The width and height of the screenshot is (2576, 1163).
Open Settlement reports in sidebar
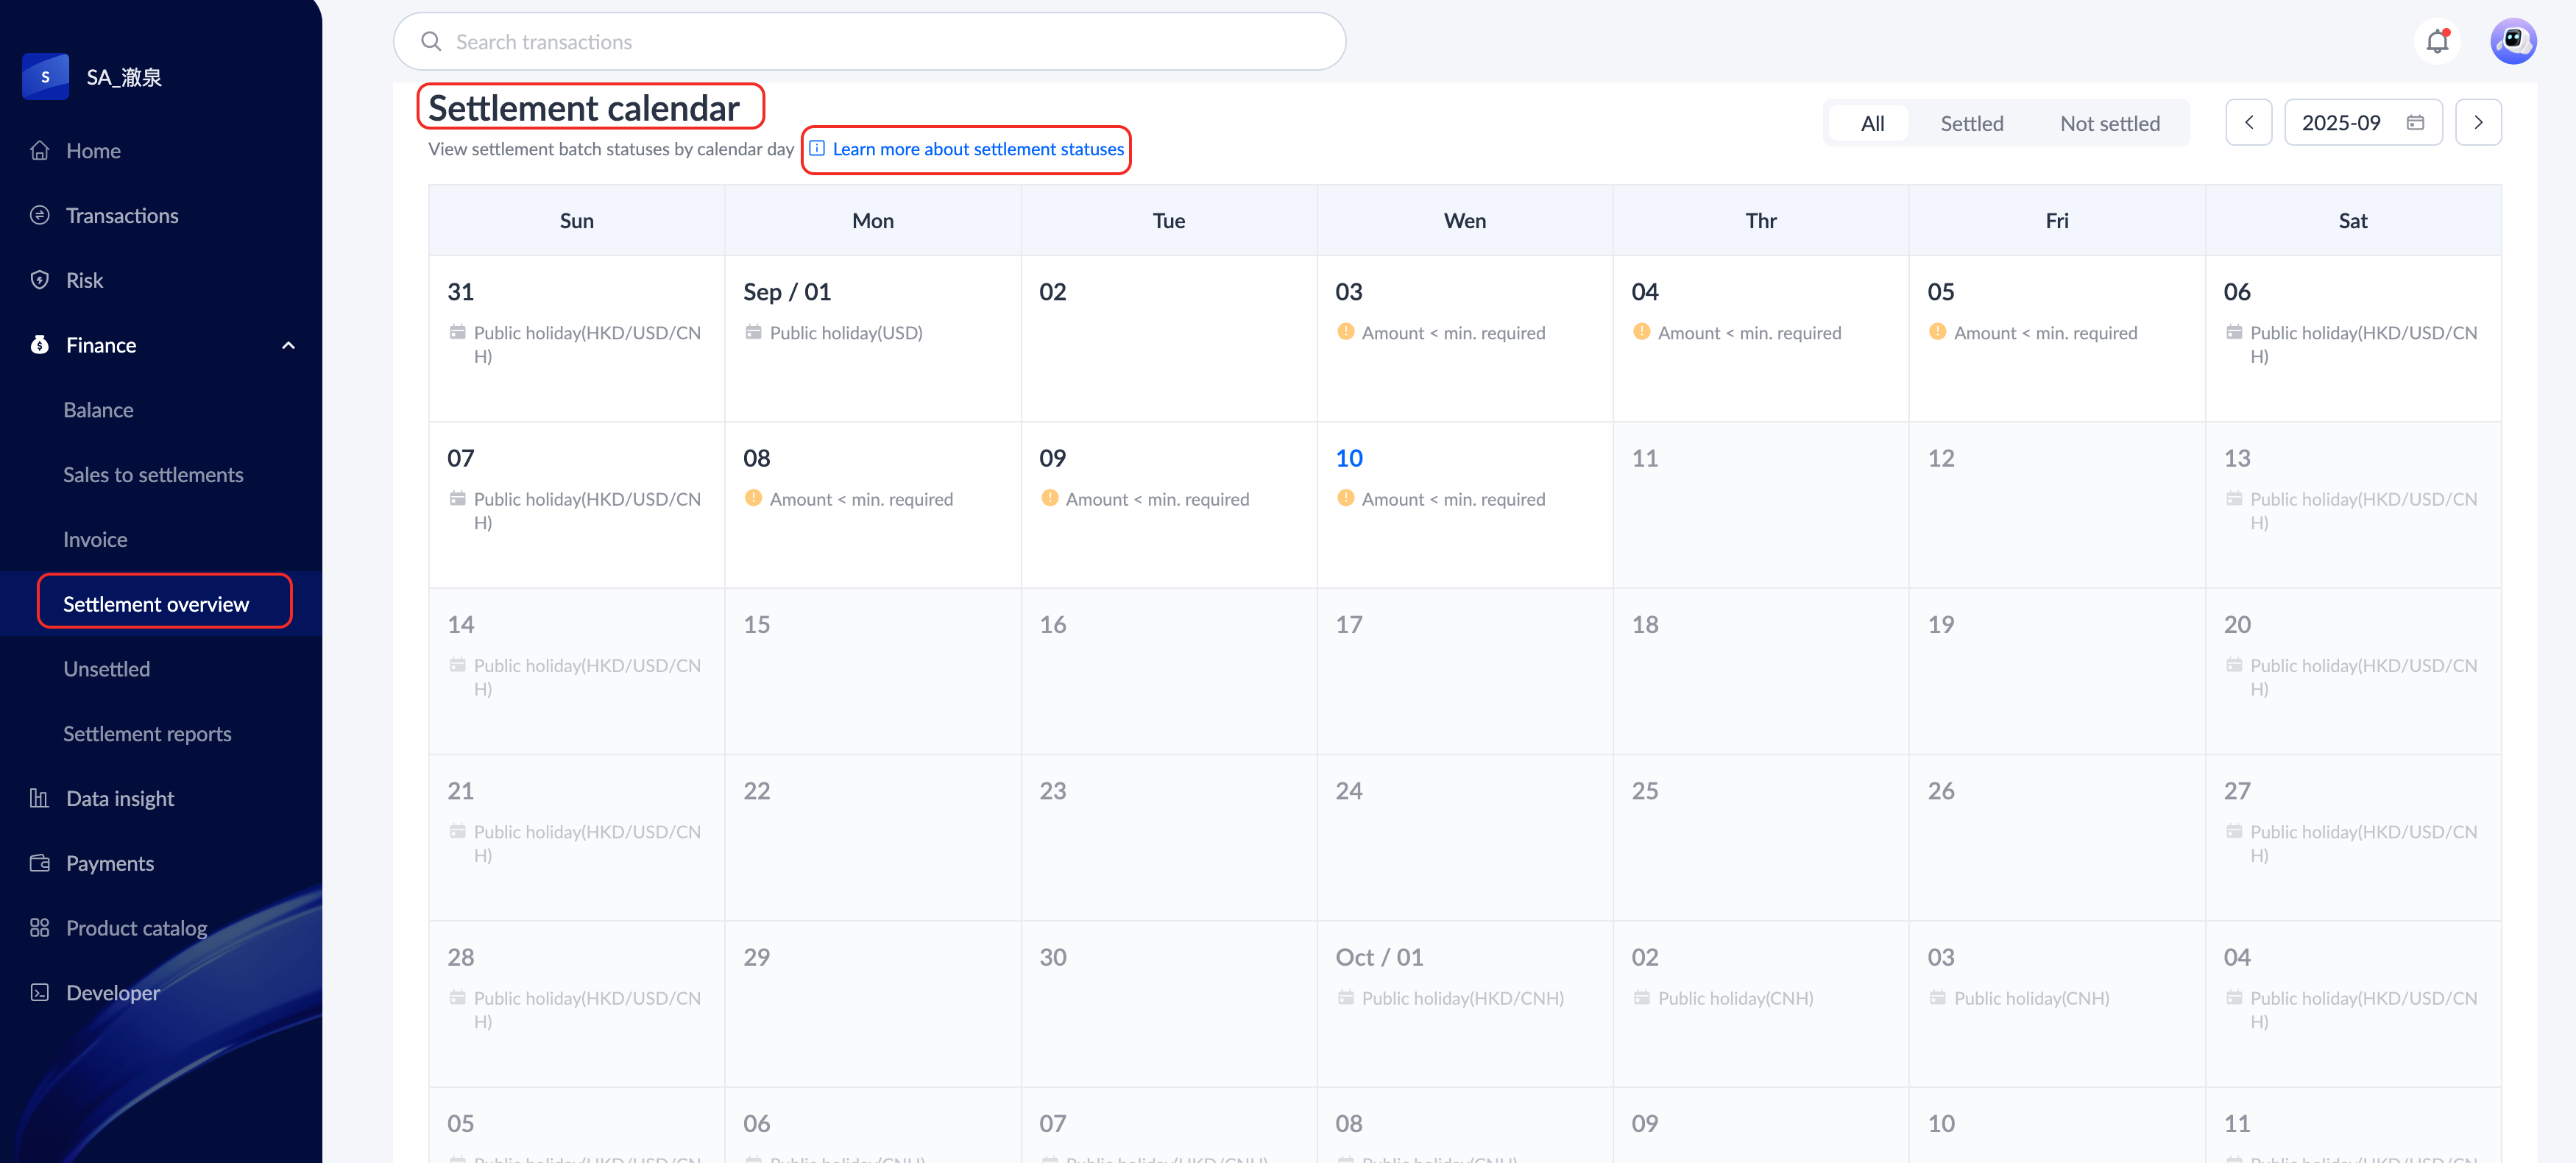tap(147, 733)
